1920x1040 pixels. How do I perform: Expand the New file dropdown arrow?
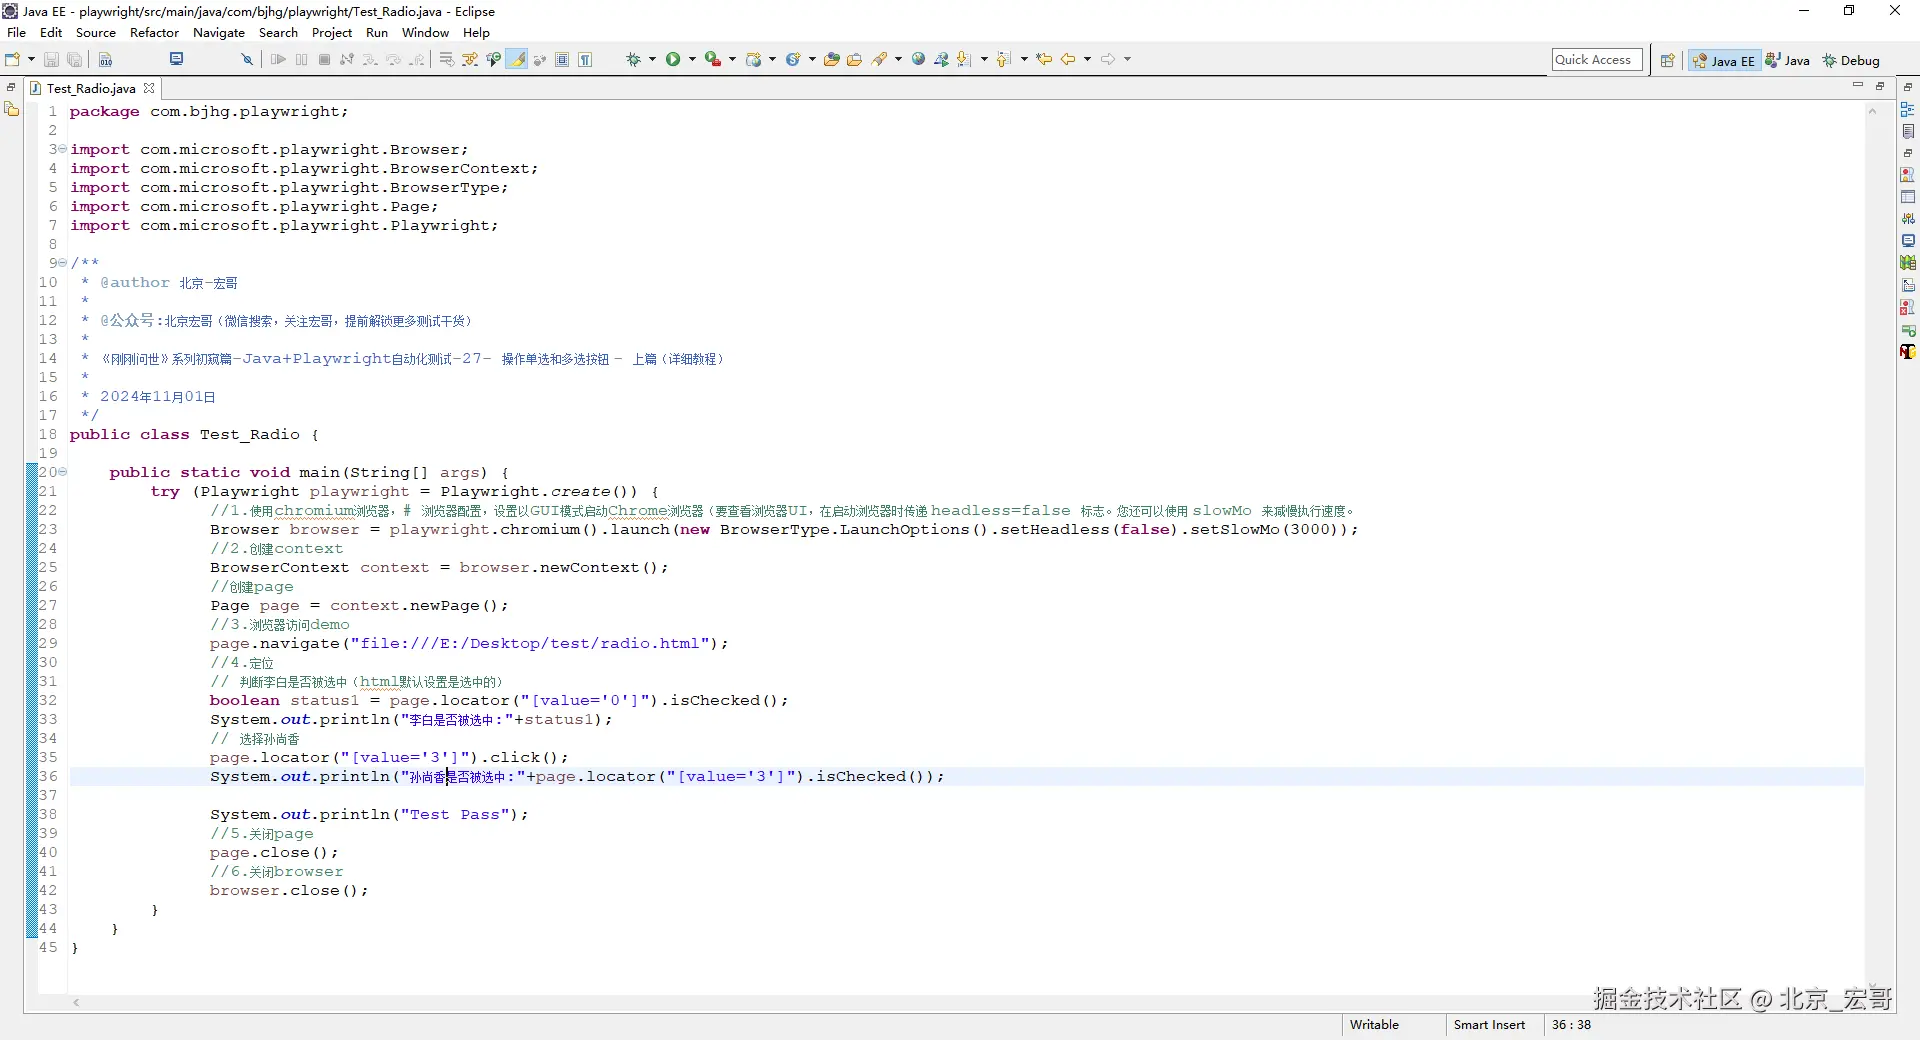(31, 60)
